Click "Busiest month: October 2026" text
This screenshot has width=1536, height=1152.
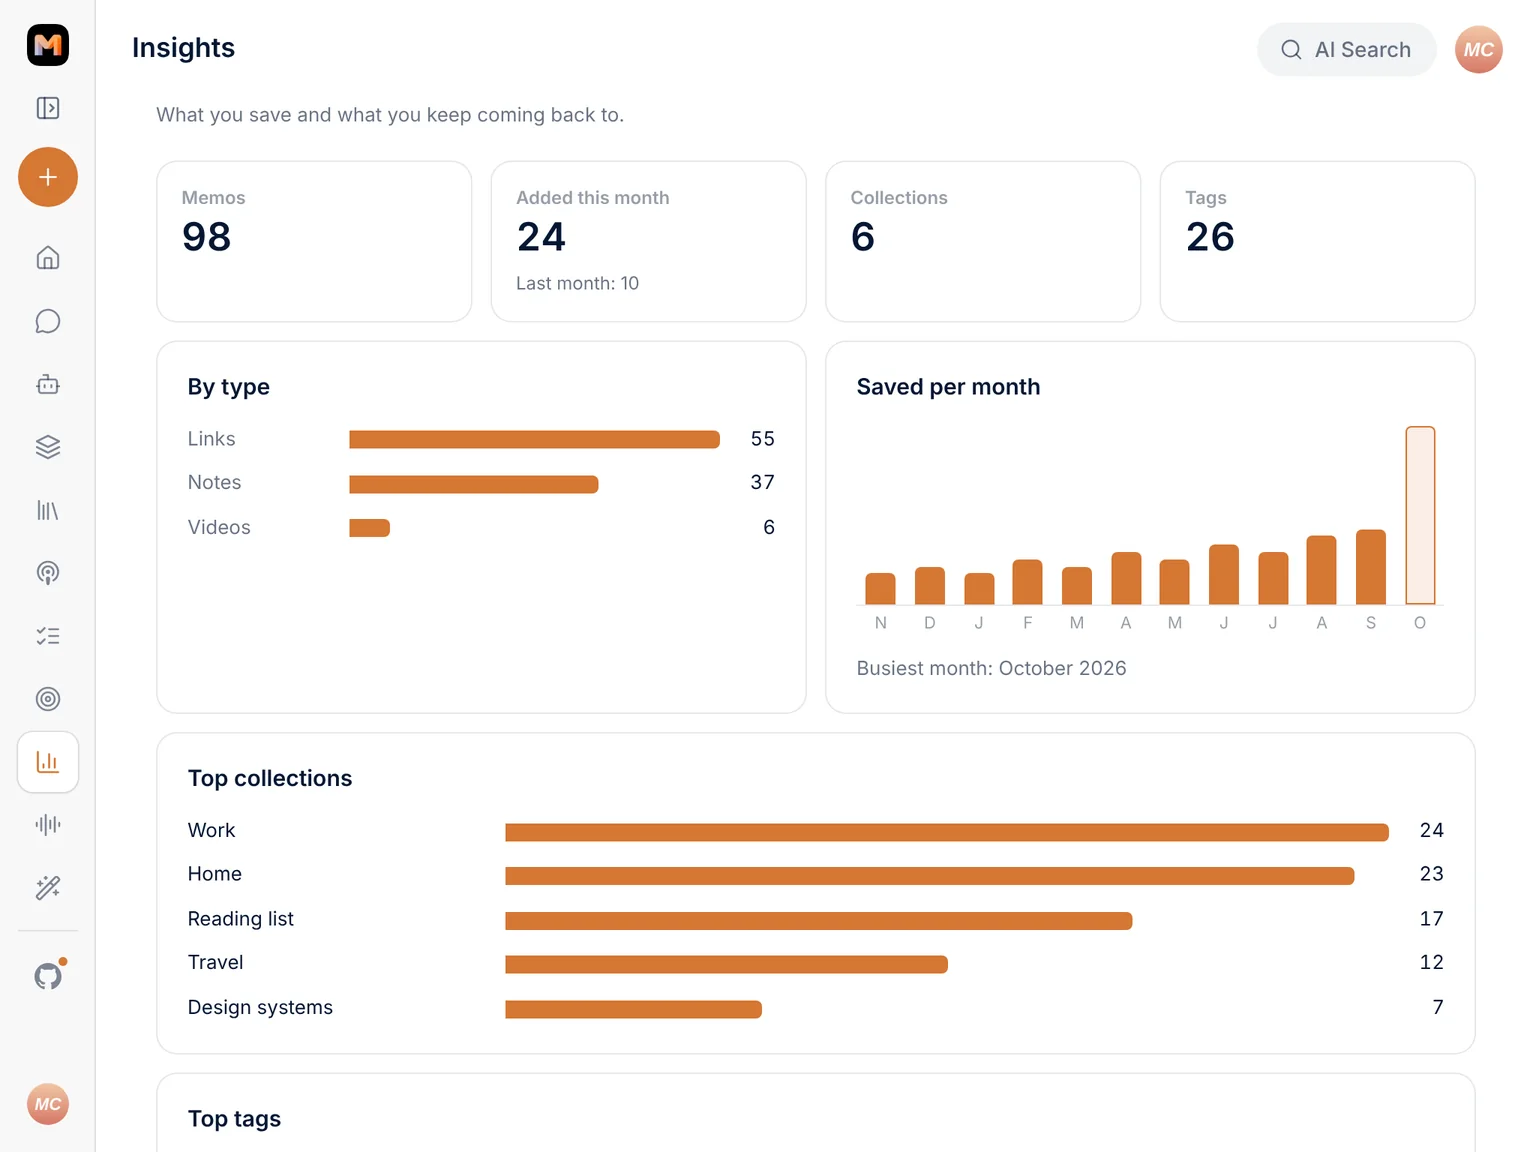(x=991, y=668)
